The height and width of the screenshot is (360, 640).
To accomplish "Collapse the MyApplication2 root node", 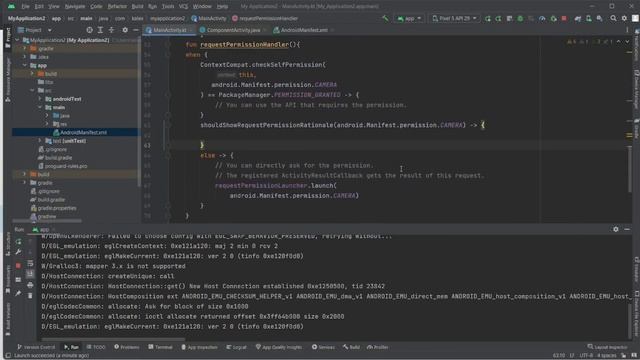I will 18,40.
